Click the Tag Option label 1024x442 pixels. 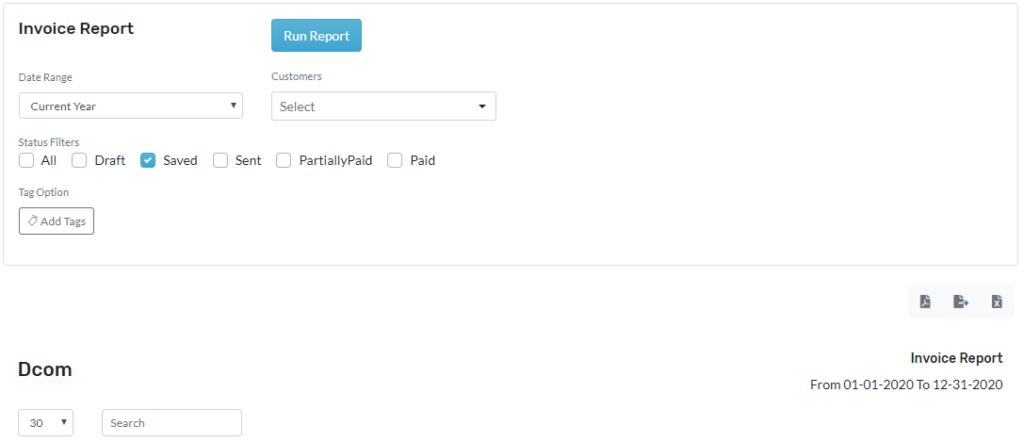tap(44, 192)
